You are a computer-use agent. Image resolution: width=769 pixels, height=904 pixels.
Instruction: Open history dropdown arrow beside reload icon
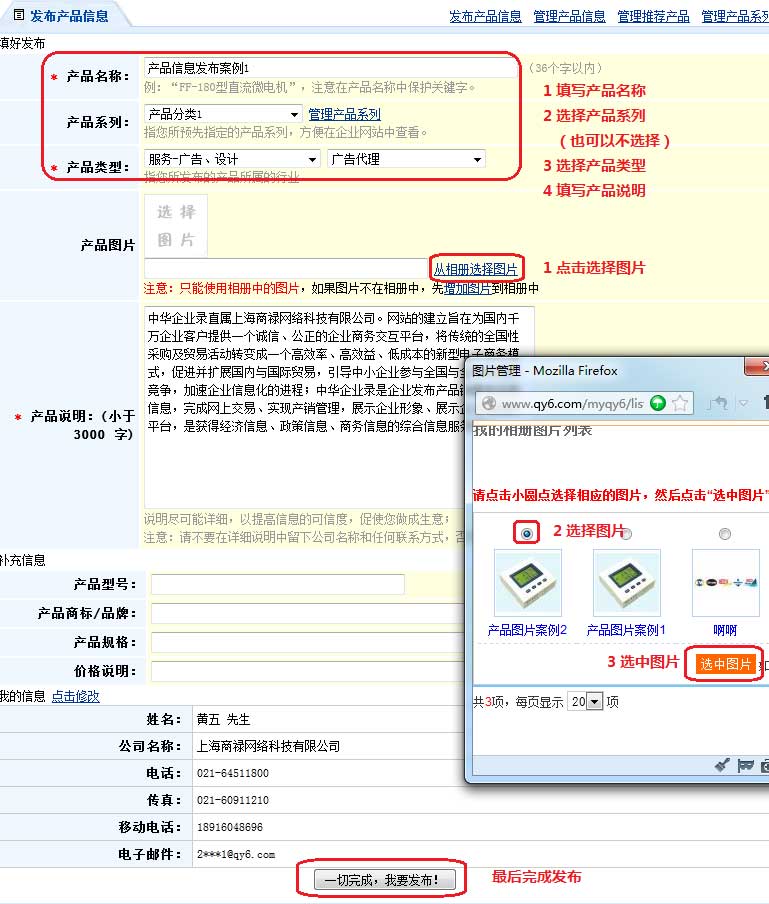pyautogui.click(x=744, y=403)
